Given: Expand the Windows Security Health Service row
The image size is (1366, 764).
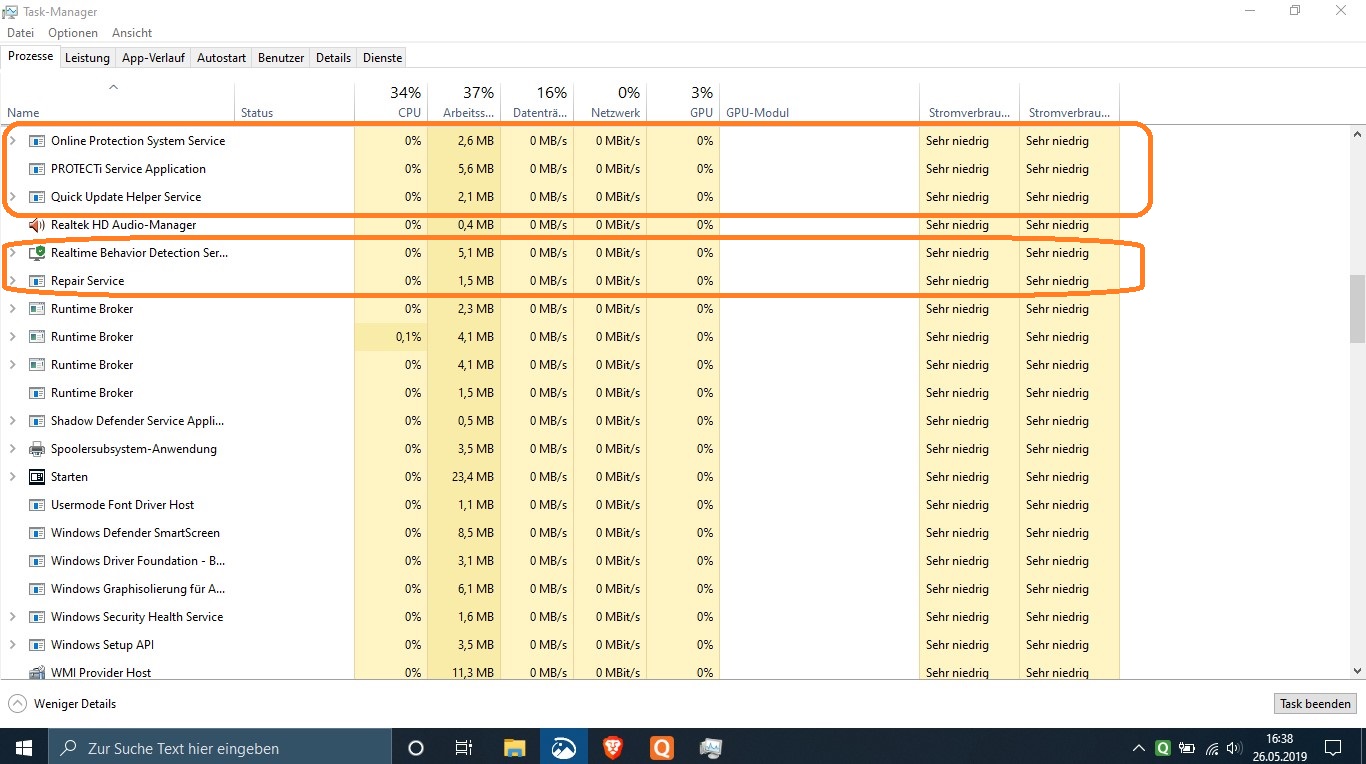Looking at the screenshot, I should [x=13, y=617].
